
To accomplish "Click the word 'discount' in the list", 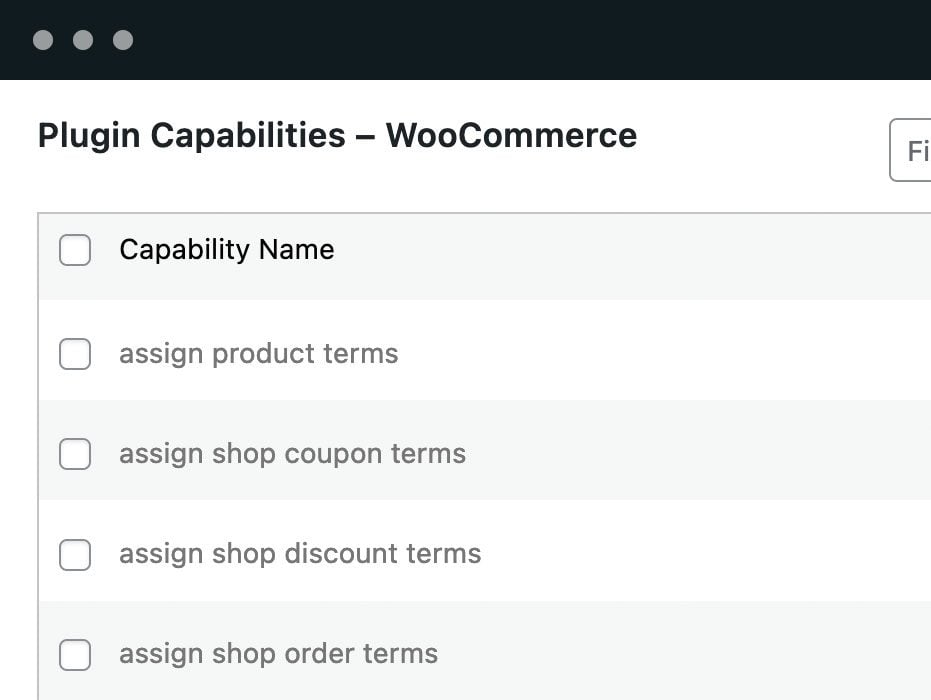I will tap(339, 554).
